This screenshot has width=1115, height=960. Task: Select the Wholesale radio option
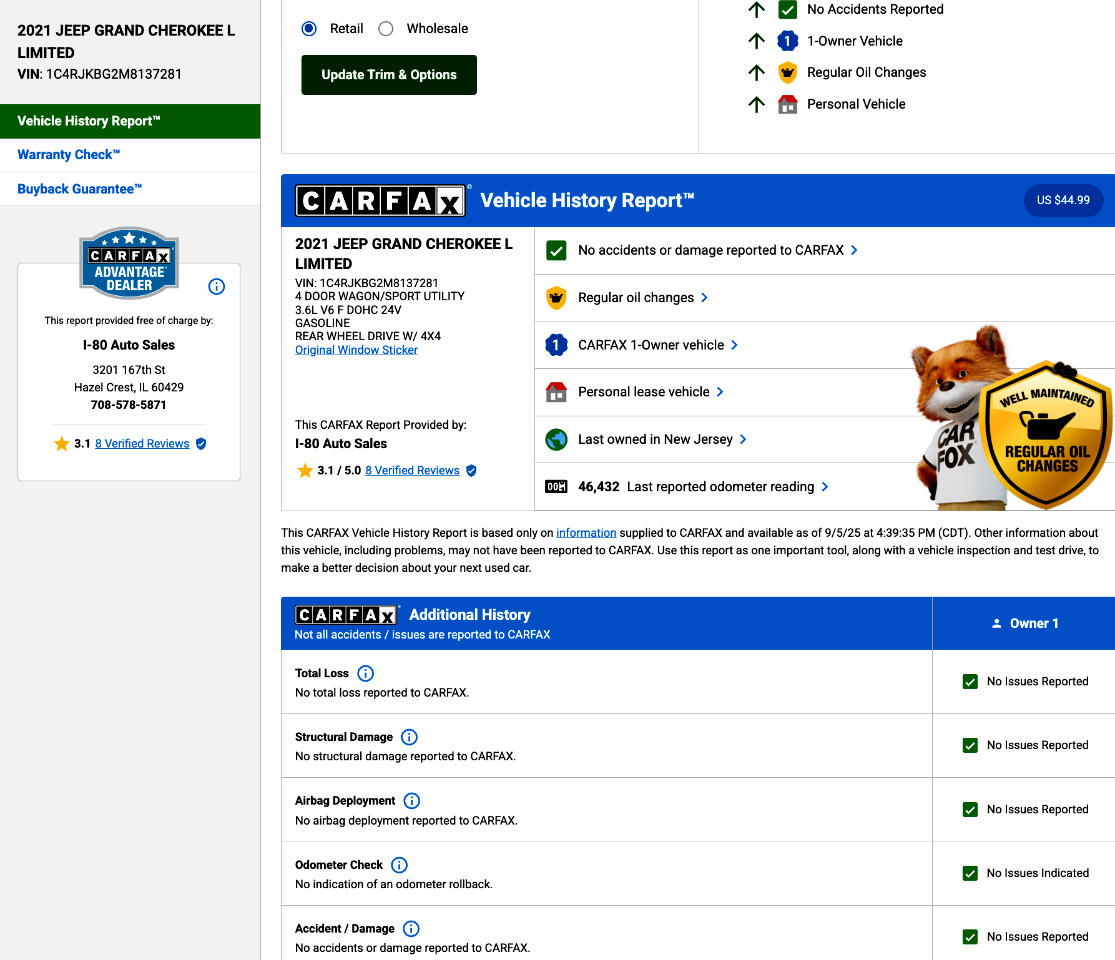(x=386, y=29)
